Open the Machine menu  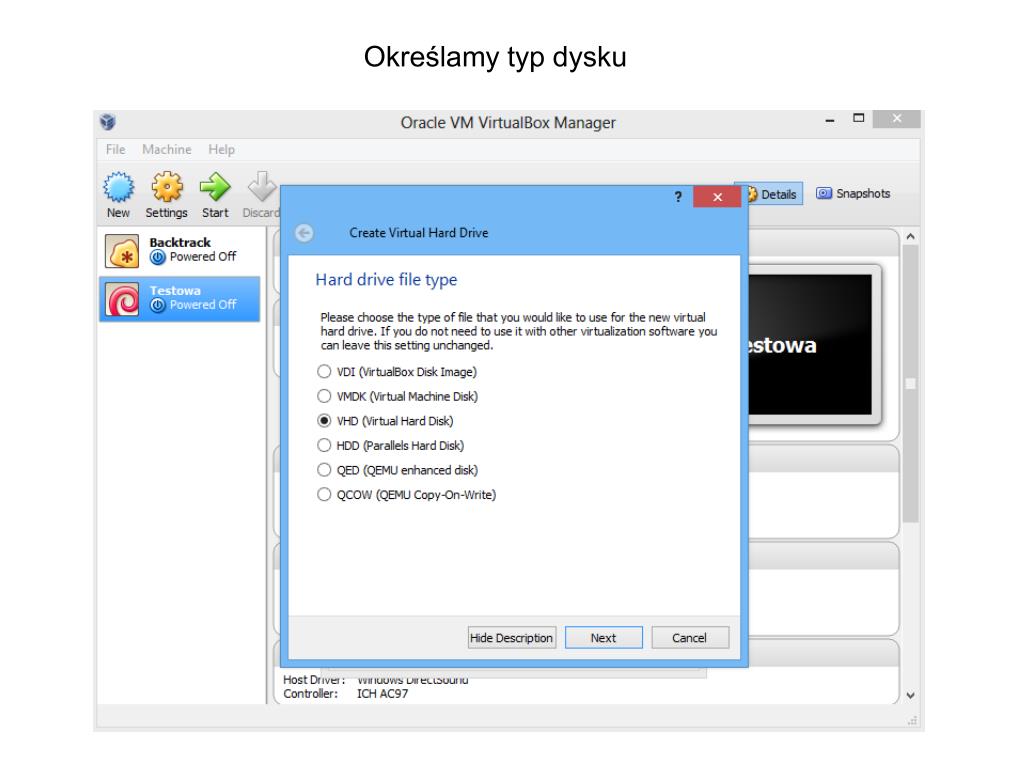click(x=167, y=150)
